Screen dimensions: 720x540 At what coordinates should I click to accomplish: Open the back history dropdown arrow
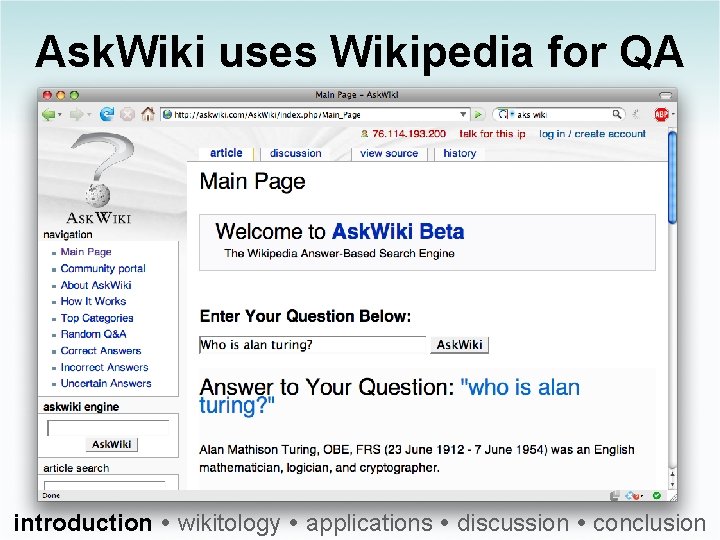[60, 114]
